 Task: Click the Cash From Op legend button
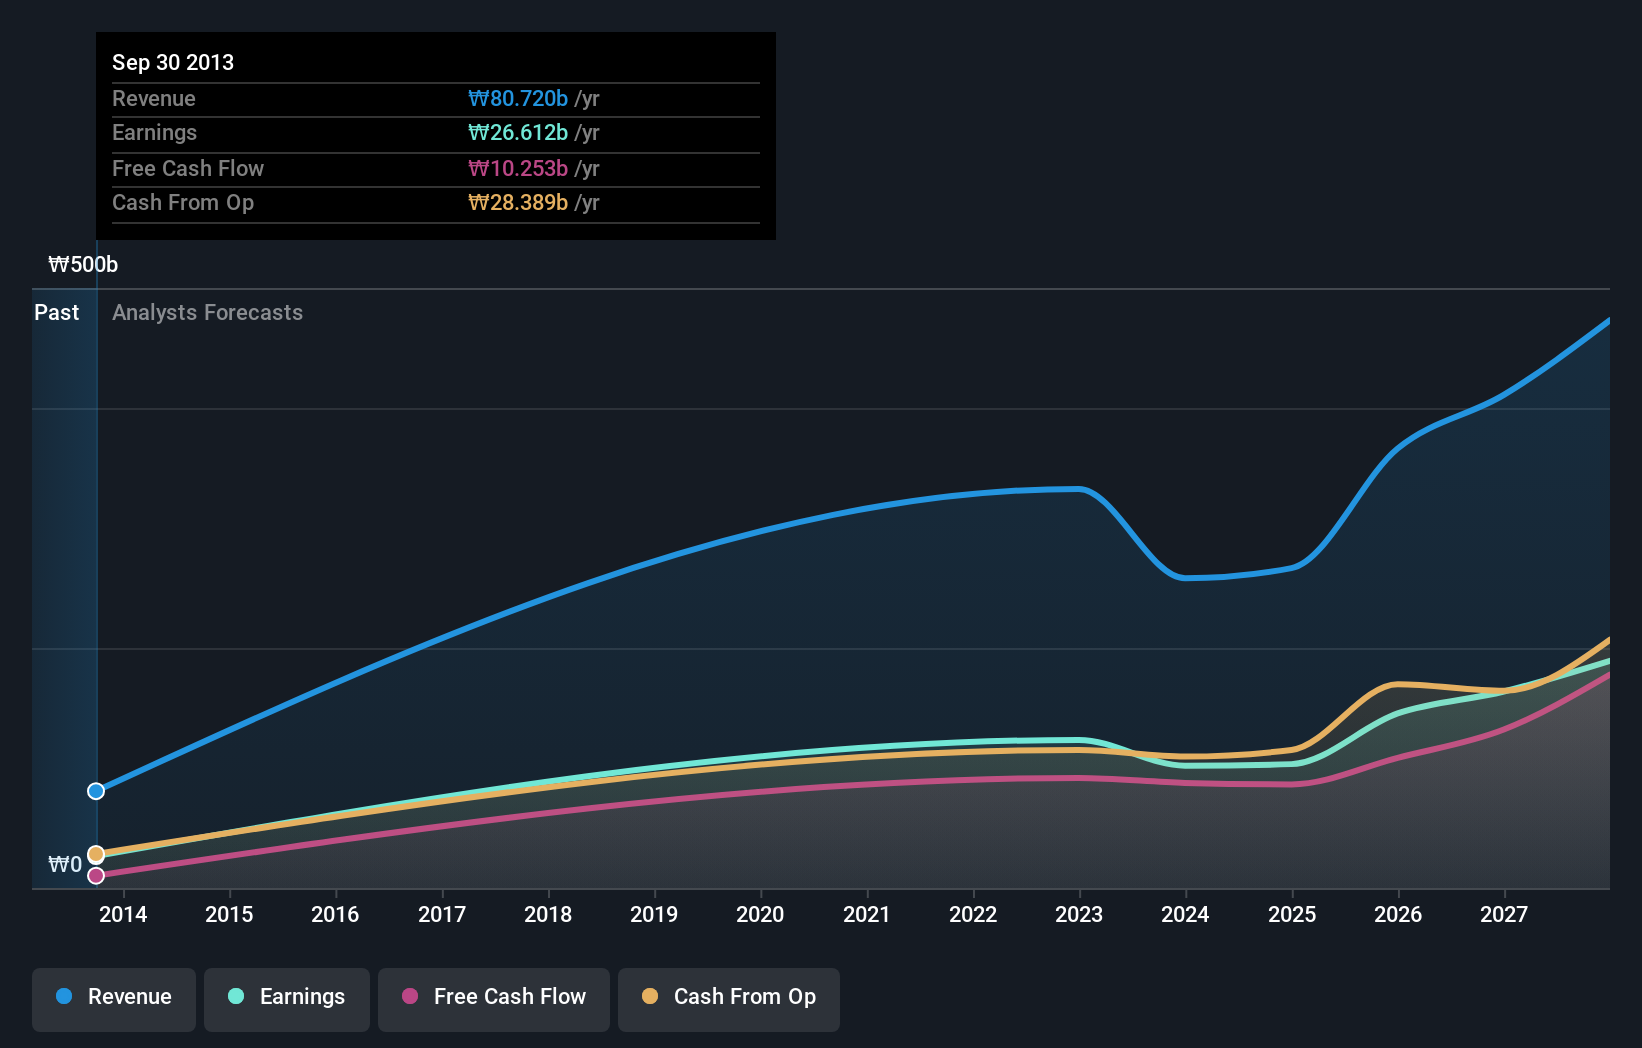728,997
